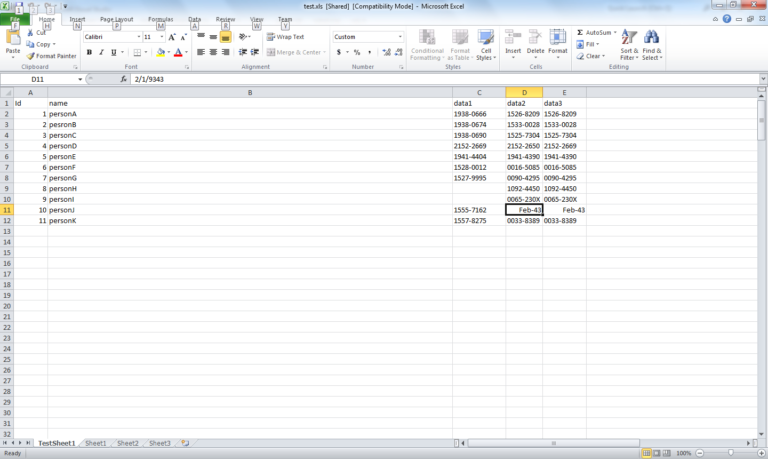The width and height of the screenshot is (768, 459).
Task: Expand the Calibri font name dropdown
Action: (x=139, y=37)
